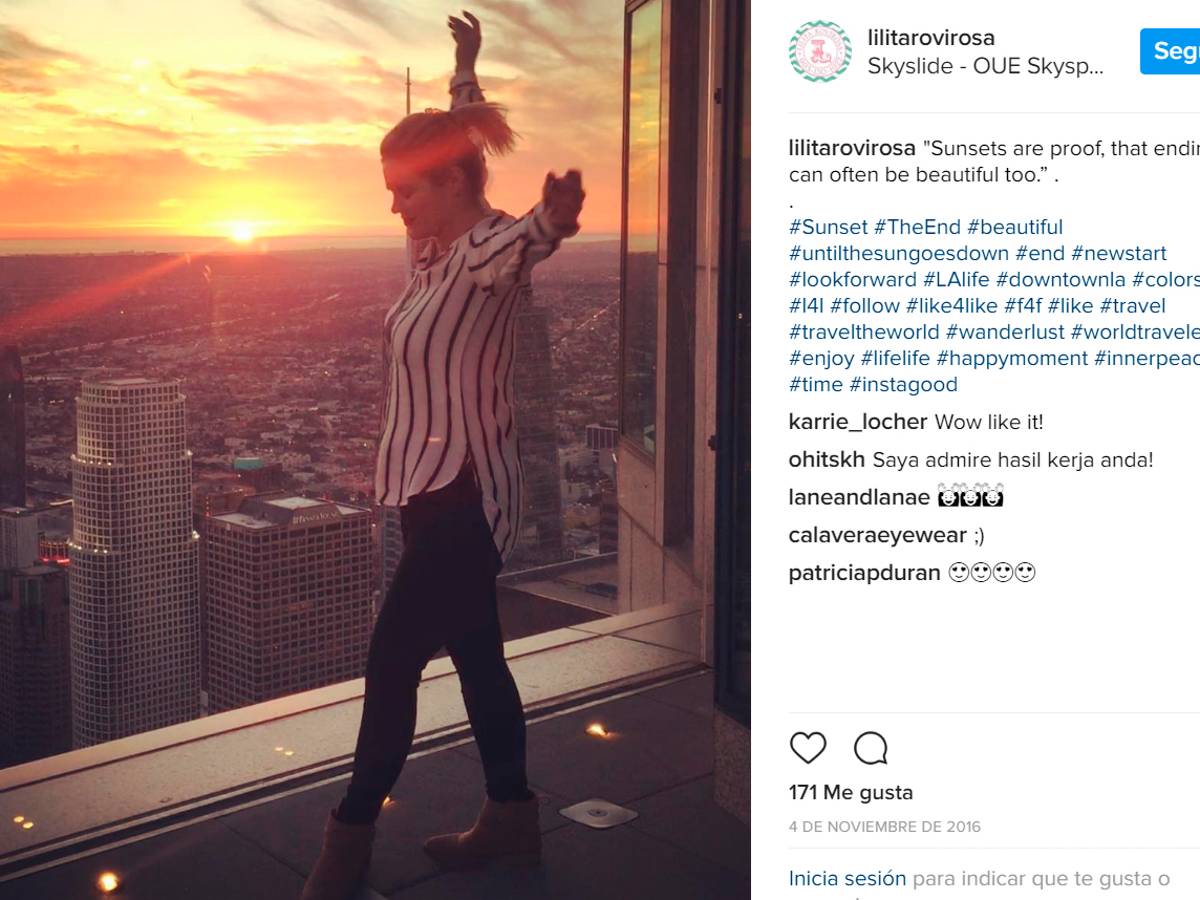Image resolution: width=1200 pixels, height=900 pixels.
Task: Open the #downtownla hashtag
Action: tap(1060, 279)
